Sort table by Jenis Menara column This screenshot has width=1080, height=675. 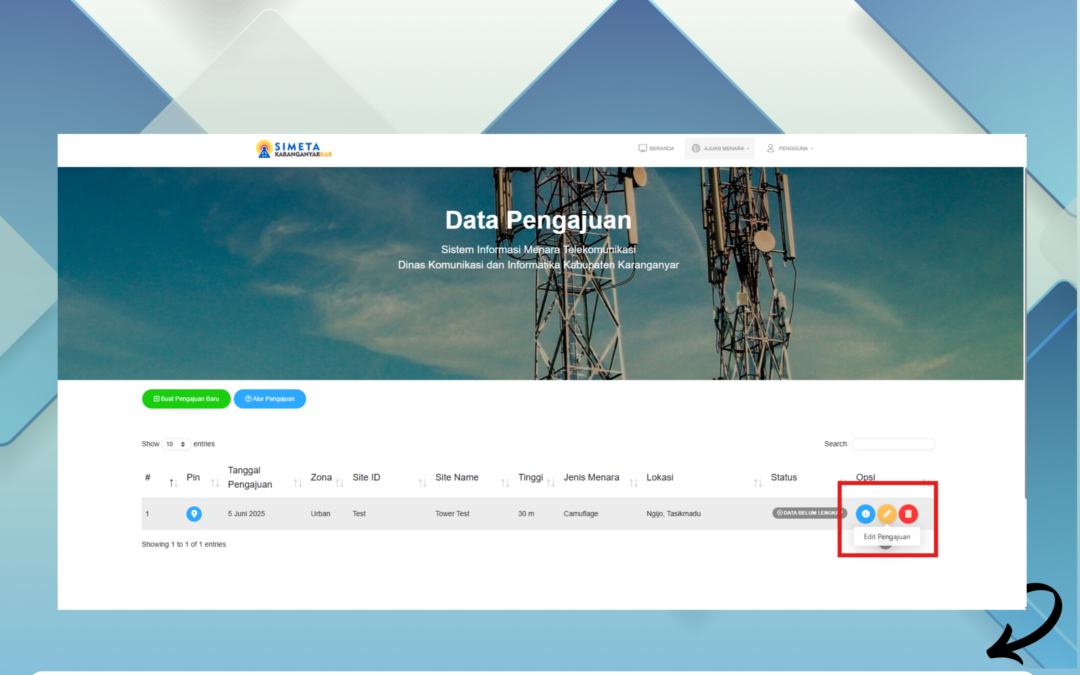(591, 478)
